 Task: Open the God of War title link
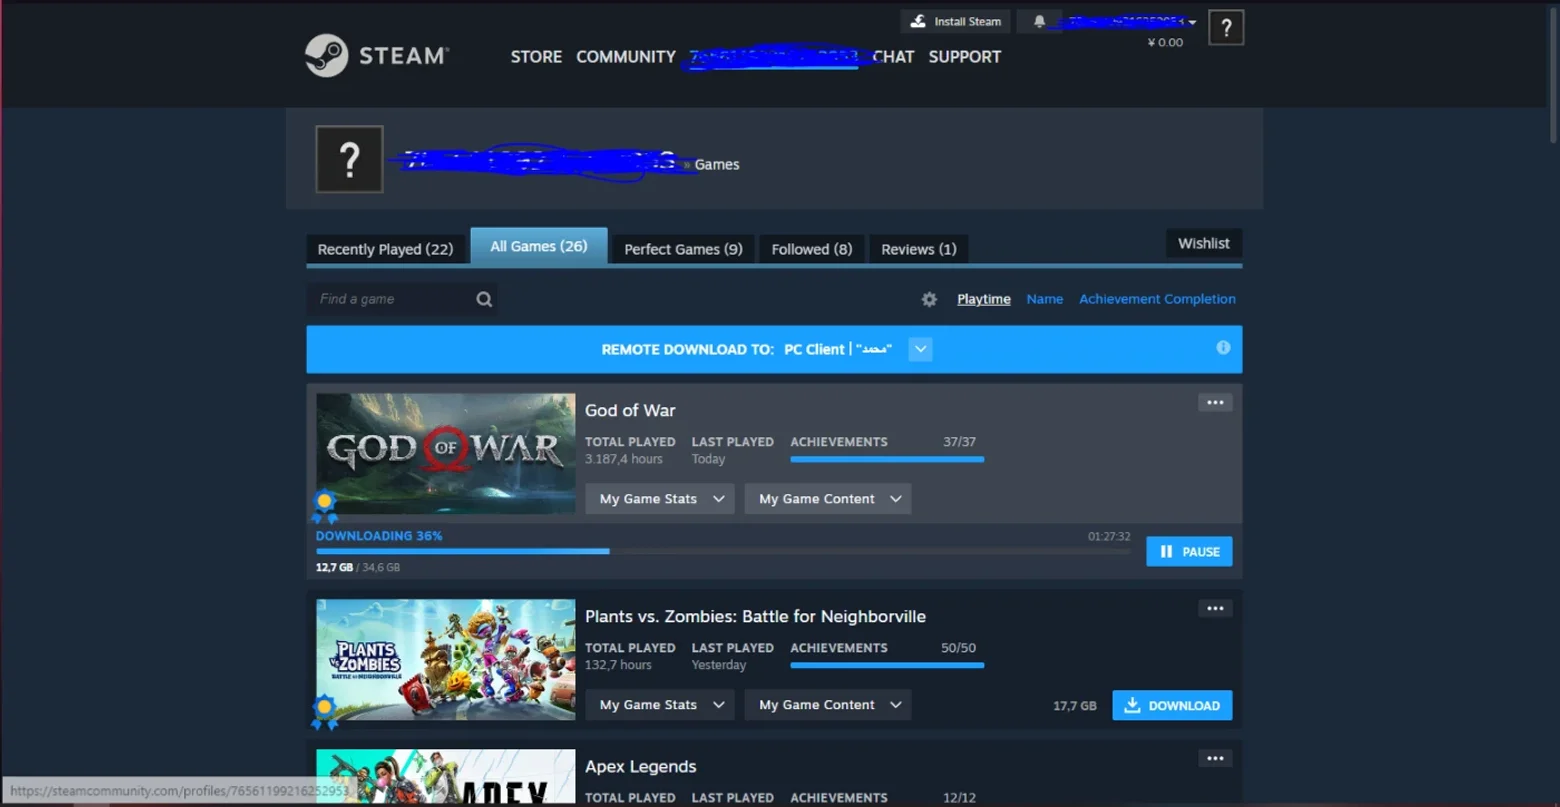[630, 410]
